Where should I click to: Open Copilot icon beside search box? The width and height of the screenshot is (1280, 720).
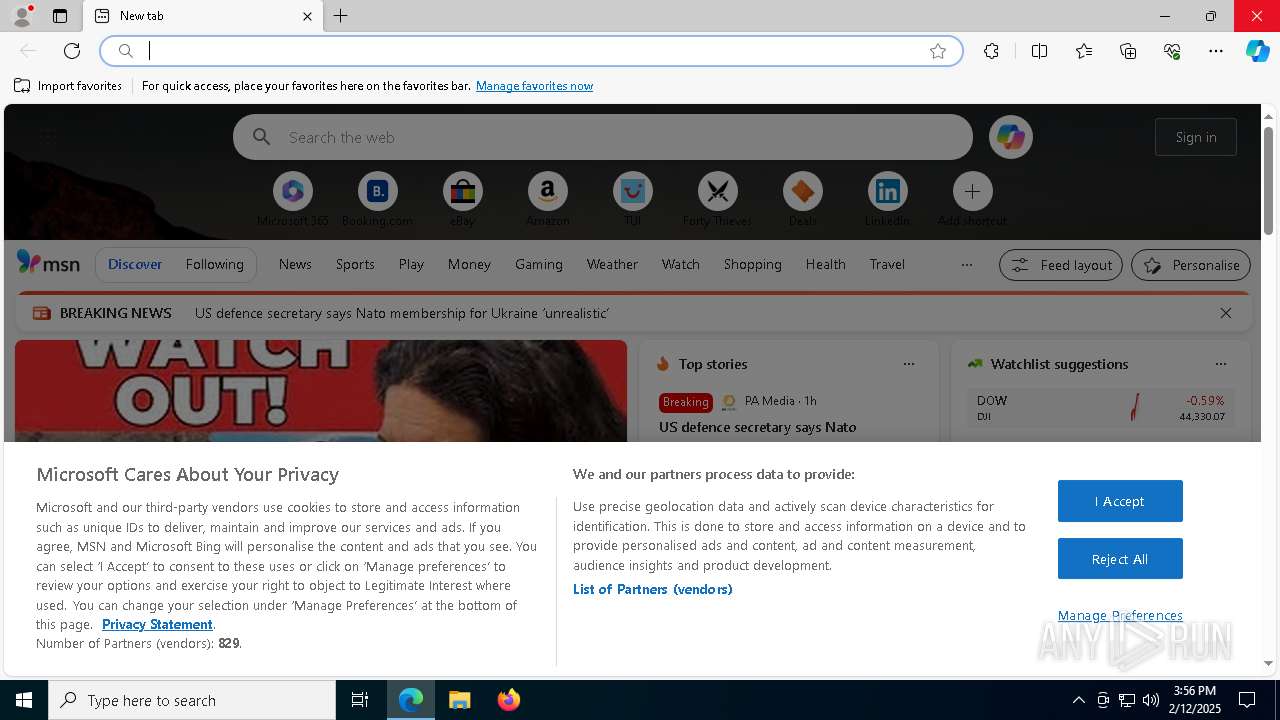[x=1010, y=137]
